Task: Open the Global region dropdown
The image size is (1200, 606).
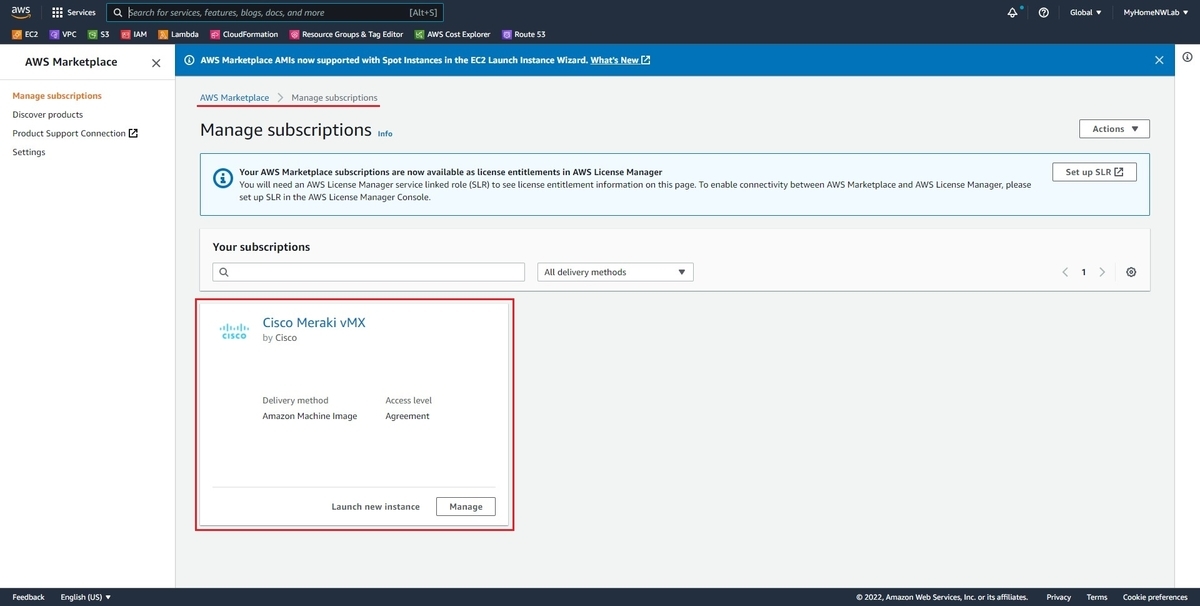Action: pos(1085,13)
